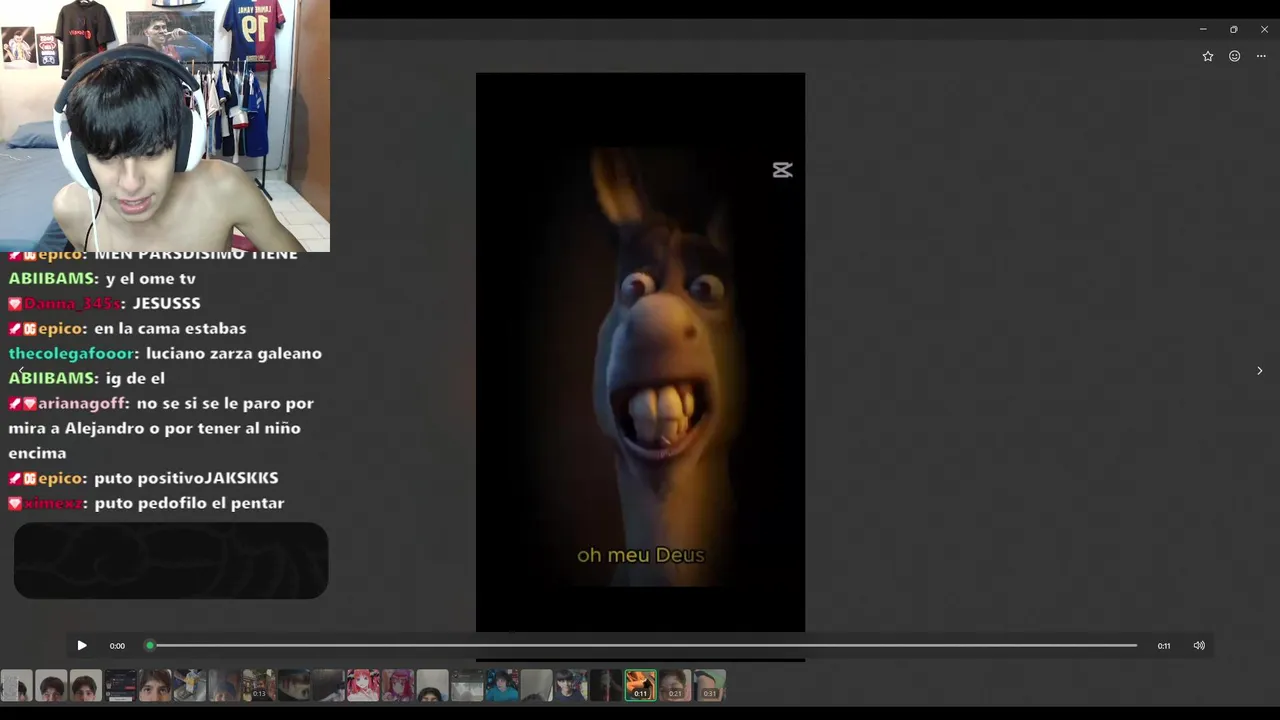Click the streamer webcam overlay
1280x720 pixels.
165,126
